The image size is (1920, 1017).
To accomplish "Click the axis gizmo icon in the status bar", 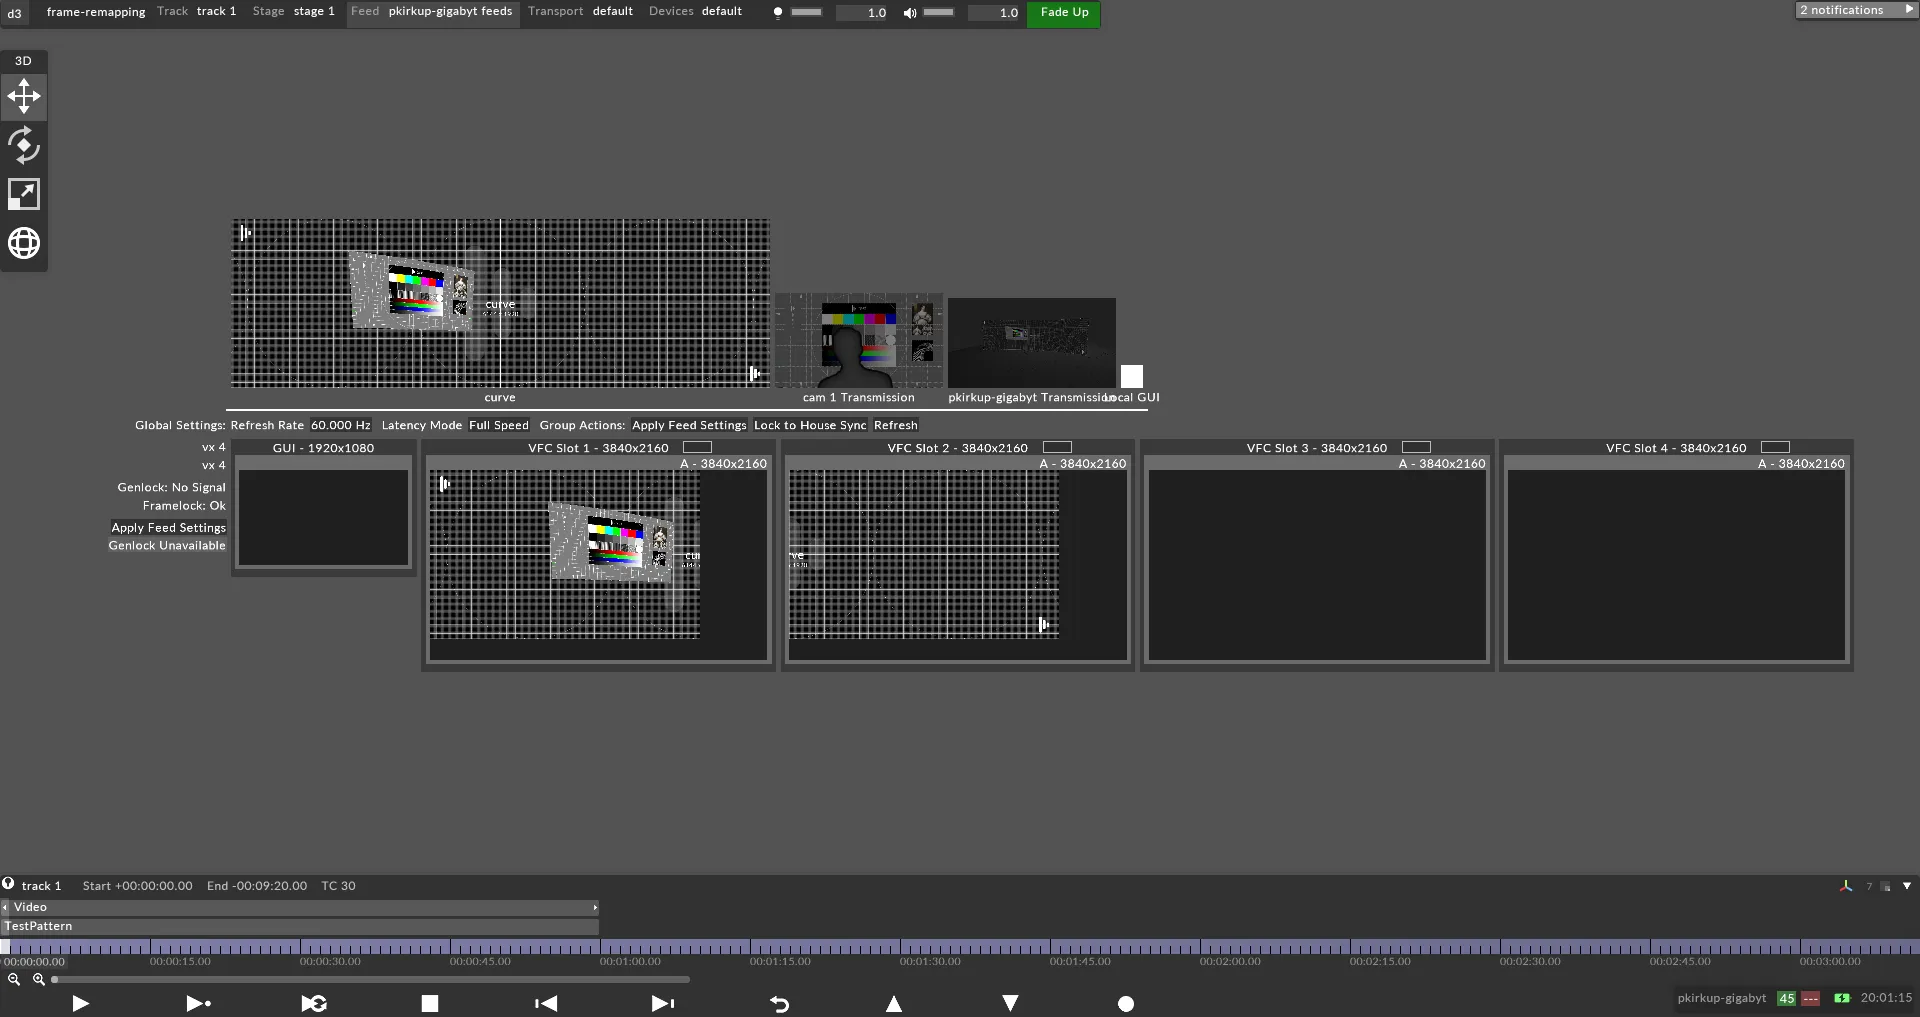I will tap(1846, 886).
